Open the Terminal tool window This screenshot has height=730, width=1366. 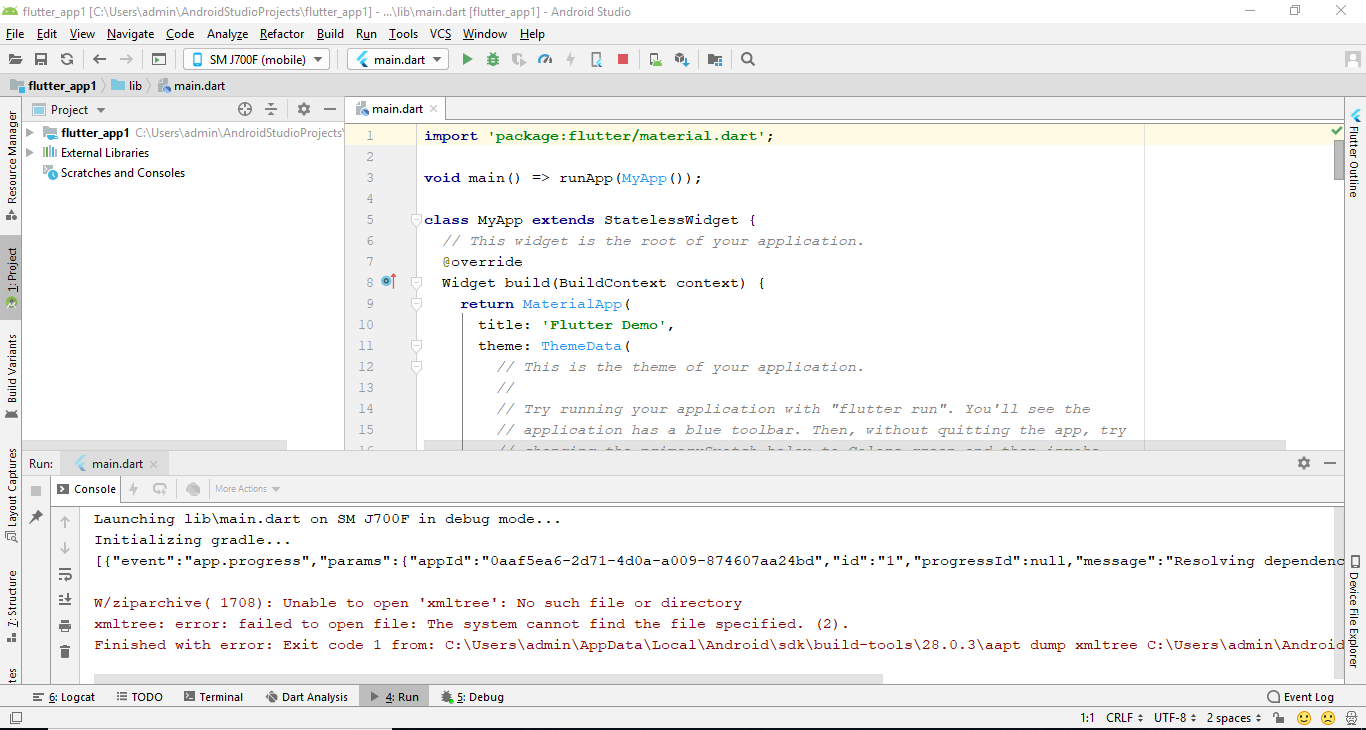213,697
